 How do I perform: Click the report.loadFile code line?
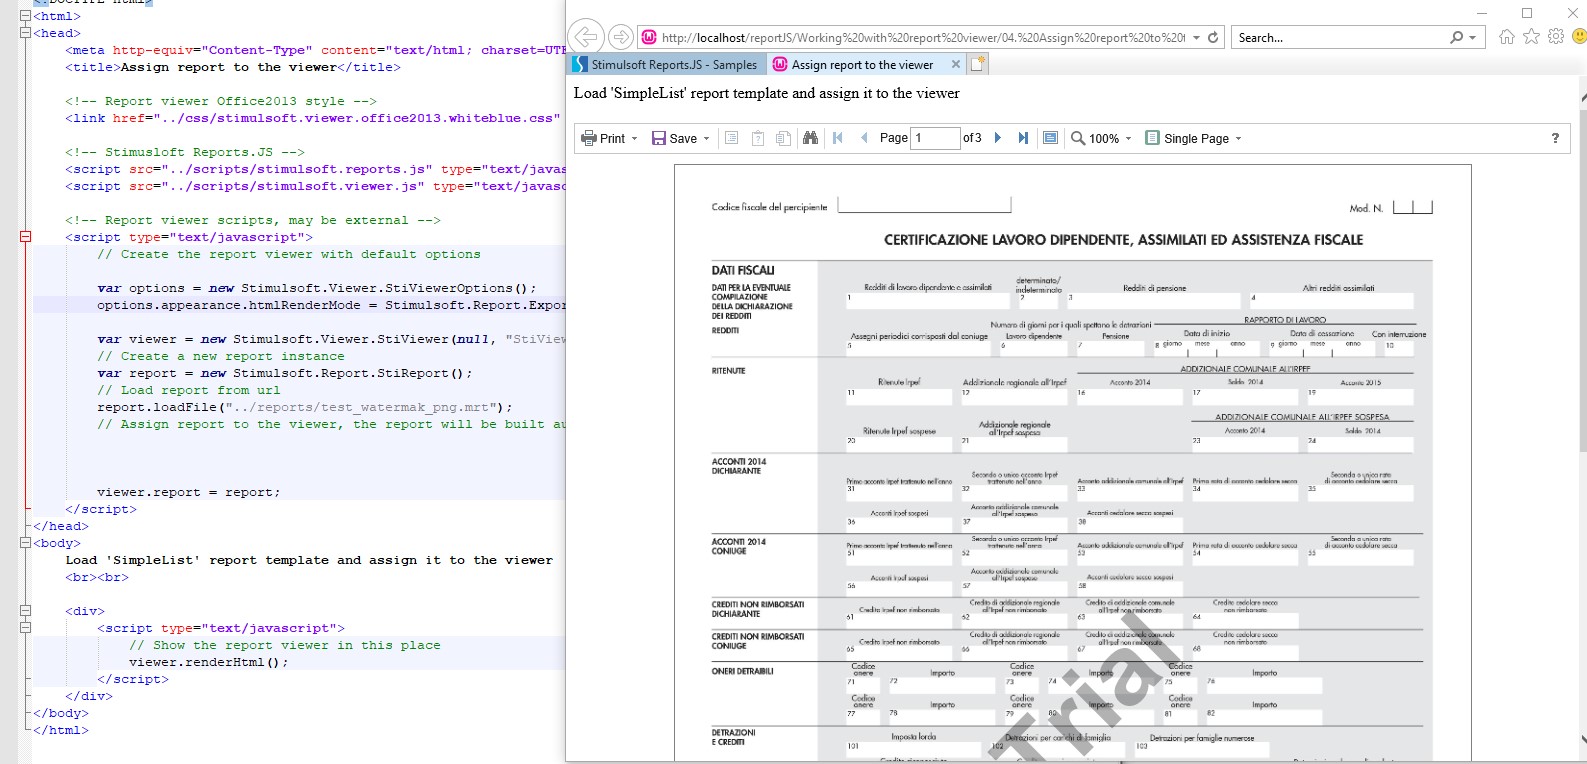tap(304, 407)
